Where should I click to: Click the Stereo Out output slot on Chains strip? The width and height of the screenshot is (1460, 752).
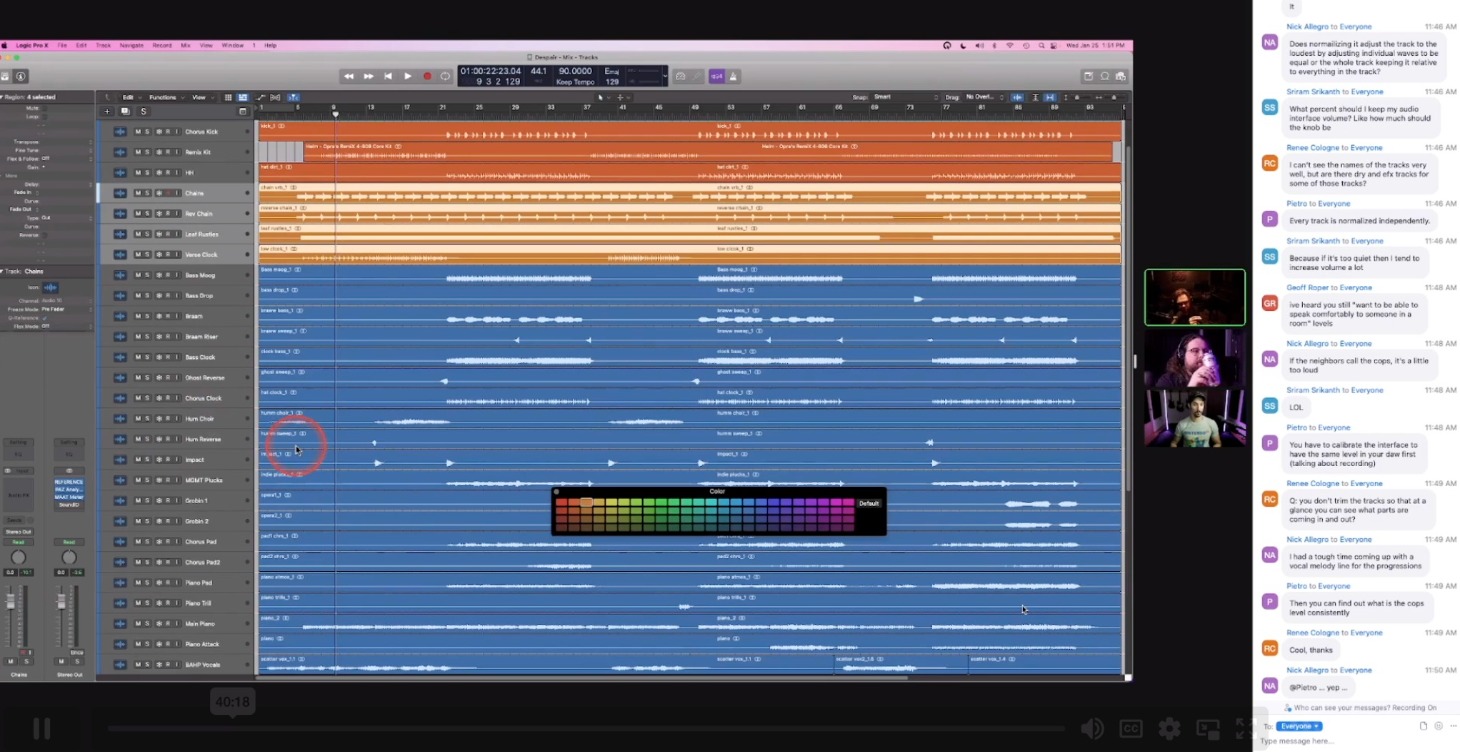[x=18, y=532]
